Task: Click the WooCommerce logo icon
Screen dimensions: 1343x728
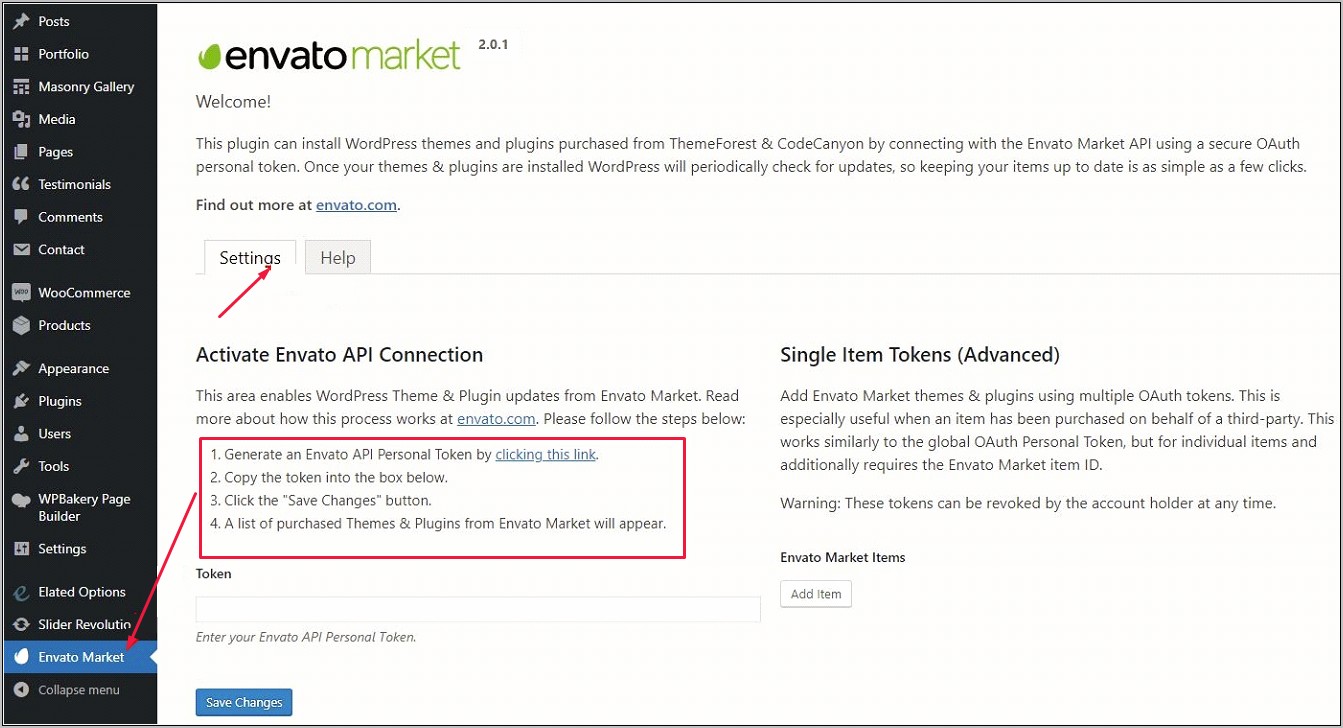Action: (x=21, y=293)
